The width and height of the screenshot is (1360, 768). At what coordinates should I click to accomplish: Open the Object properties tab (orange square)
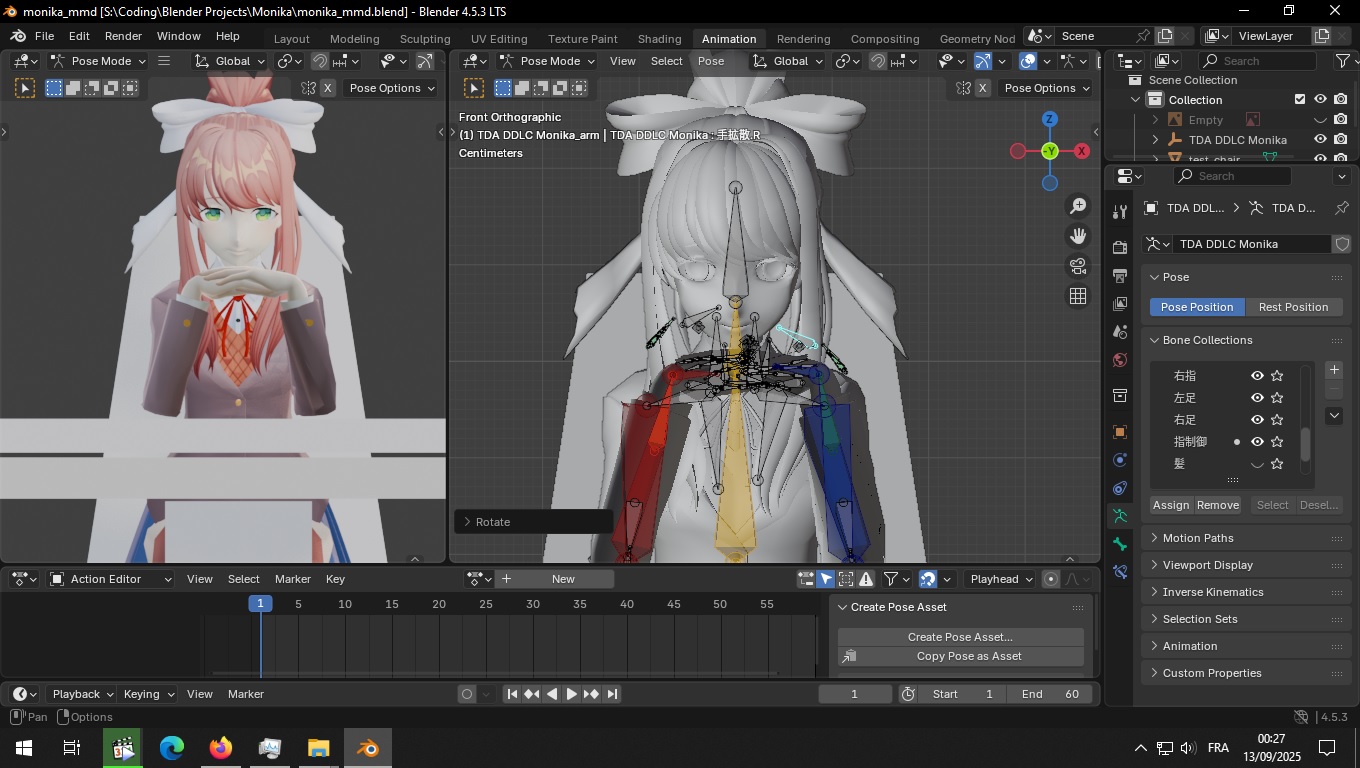[1120, 432]
